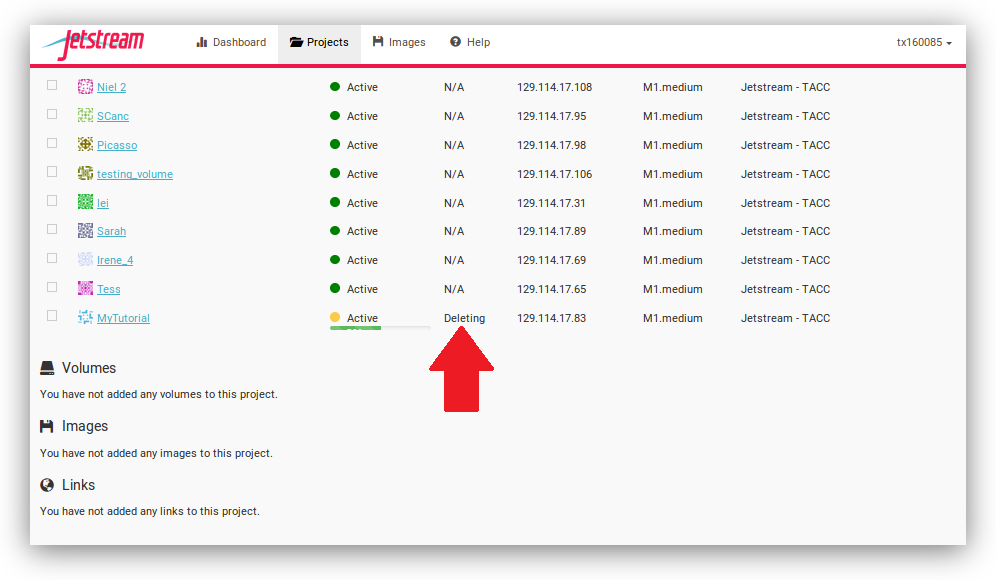Viewport: 996px width, 580px height.
Task: Click the Tess instance pink identicon
Action: 86,289
